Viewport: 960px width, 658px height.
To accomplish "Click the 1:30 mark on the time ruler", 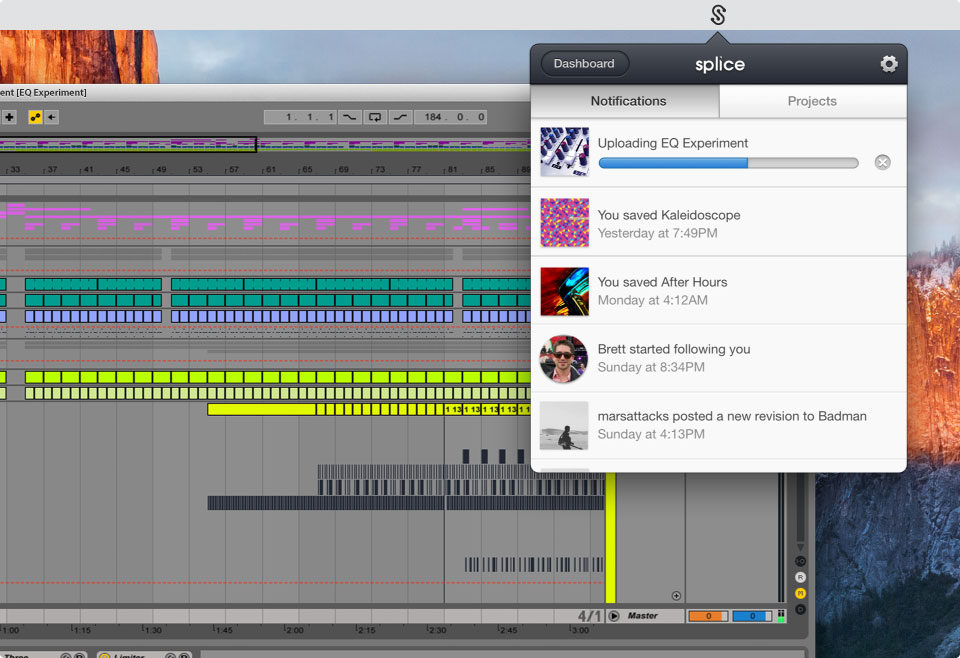I will pyautogui.click(x=152, y=630).
